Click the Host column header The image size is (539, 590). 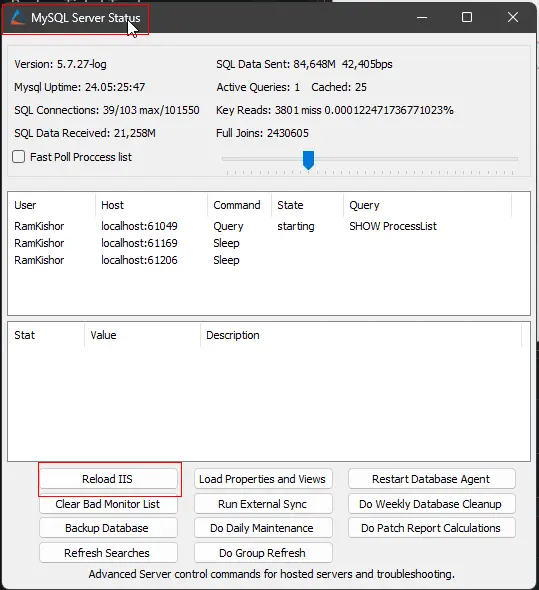click(151, 205)
